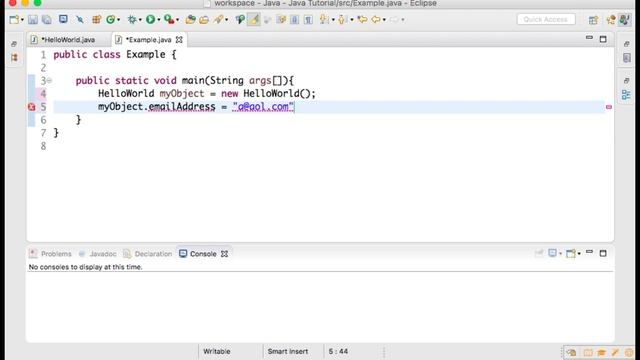Open the New wizard dropdown arrow
This screenshot has height=360, width=640.
point(22,20)
